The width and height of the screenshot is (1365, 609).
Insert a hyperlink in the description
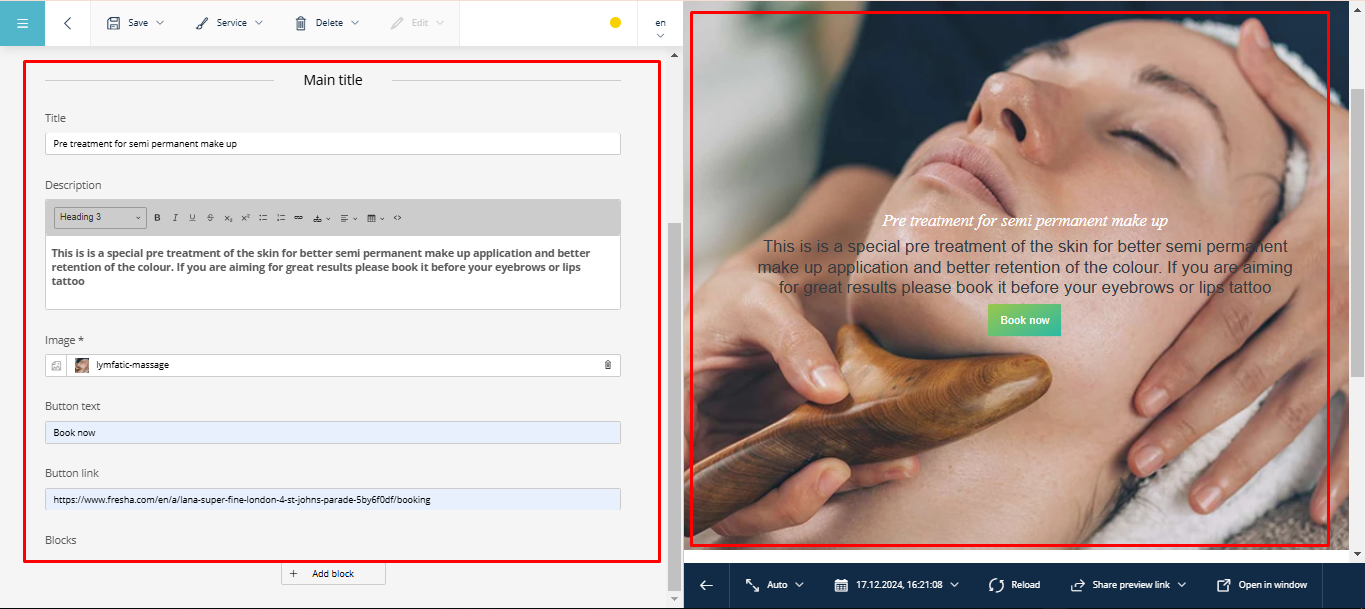(x=298, y=218)
